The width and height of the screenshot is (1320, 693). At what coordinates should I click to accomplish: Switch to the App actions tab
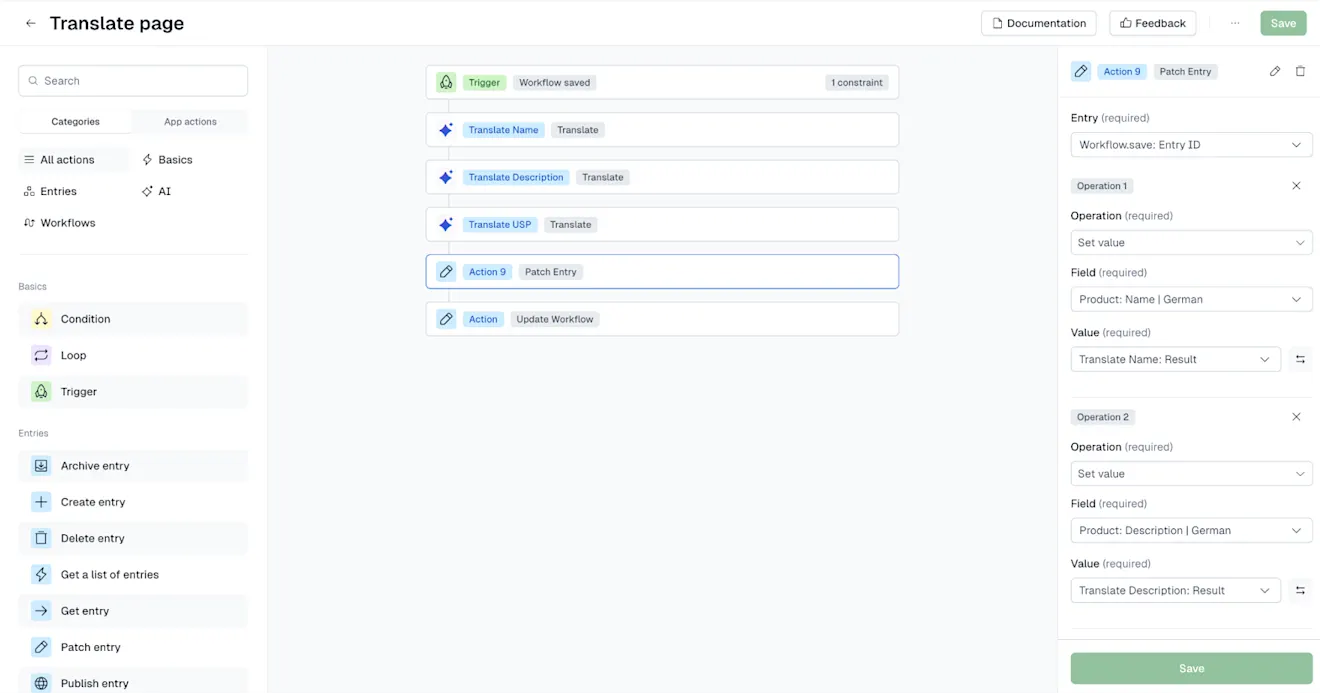click(x=189, y=121)
